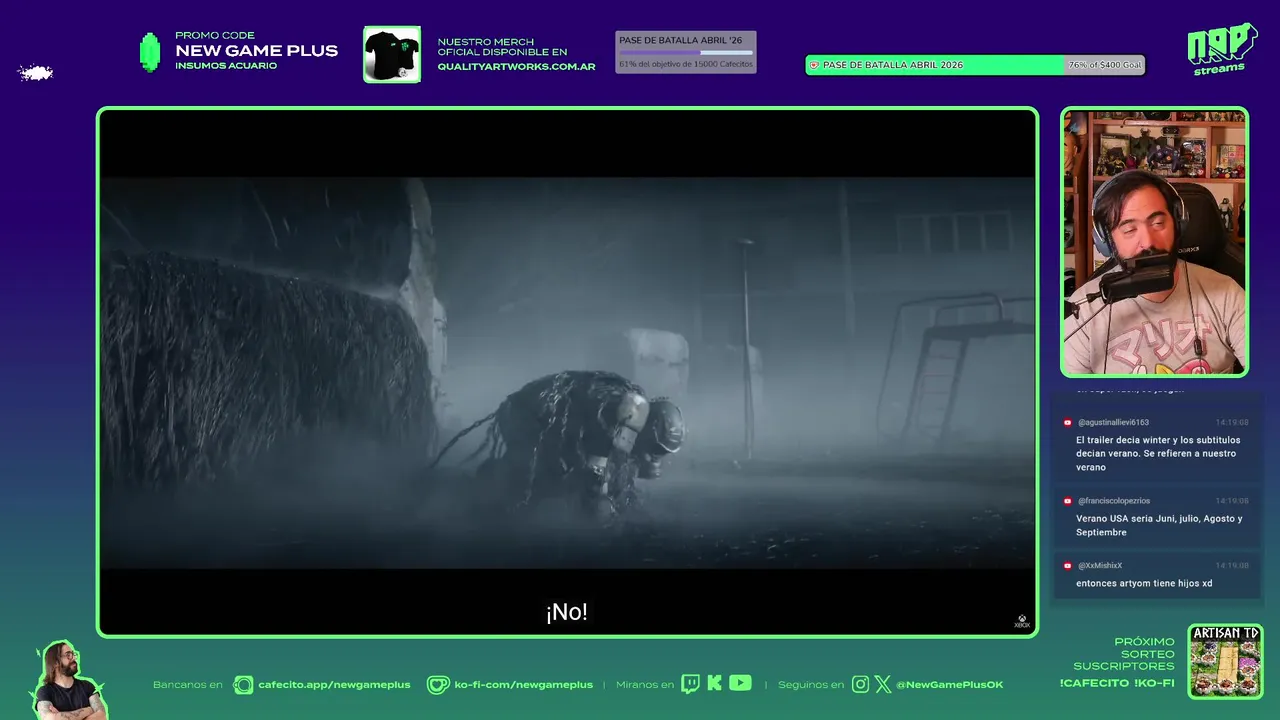This screenshot has width=1280, height=720.
Task: Open the YouTube icon in the footer
Action: click(x=740, y=683)
